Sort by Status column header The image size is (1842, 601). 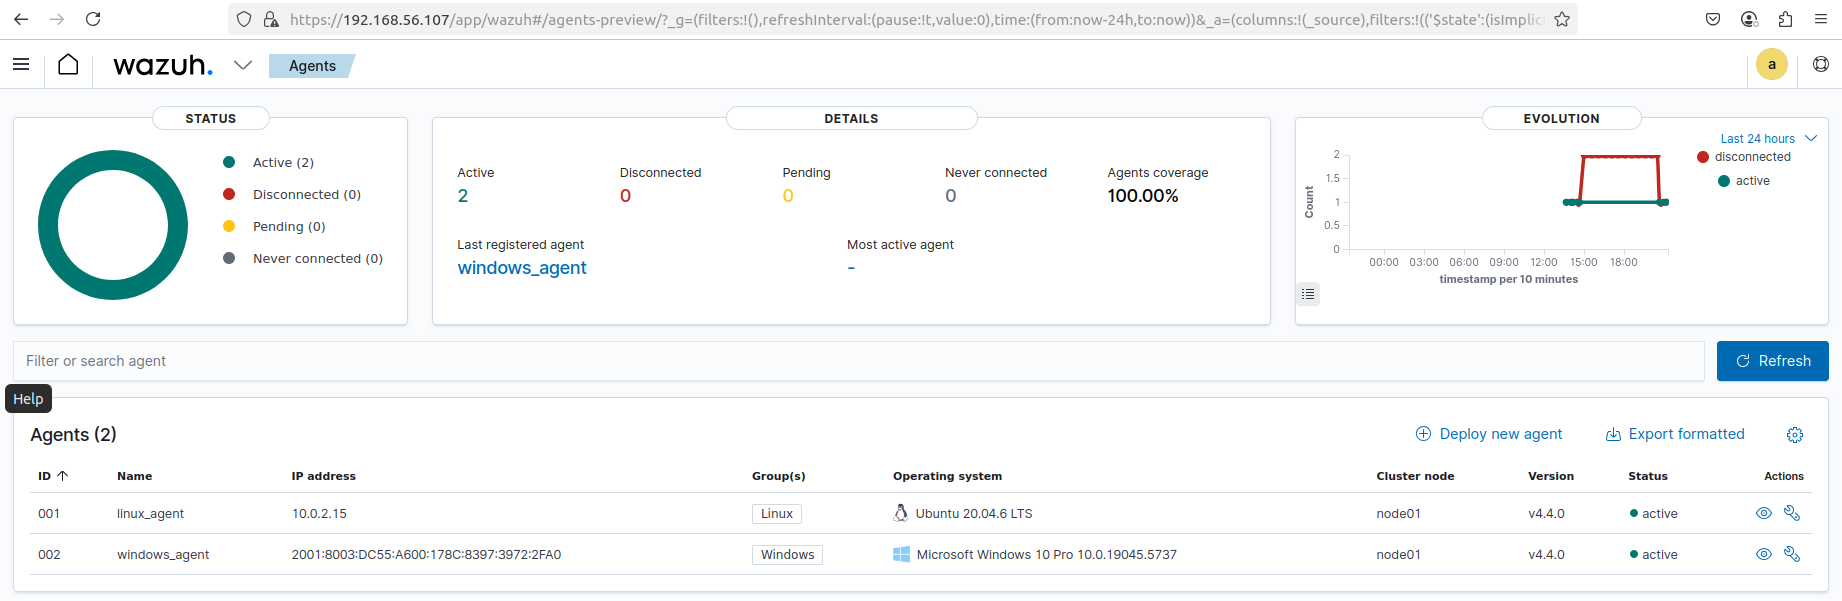[1648, 476]
